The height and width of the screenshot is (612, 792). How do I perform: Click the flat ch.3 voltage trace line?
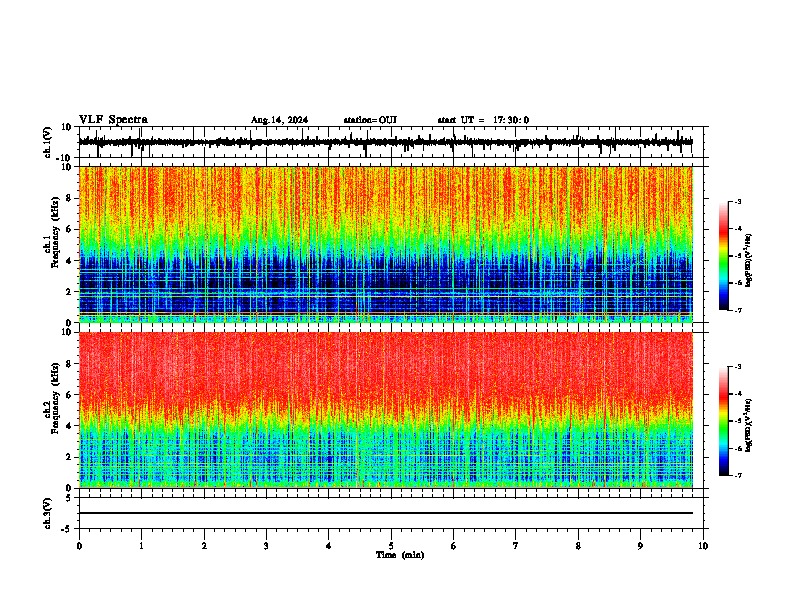coord(386,513)
